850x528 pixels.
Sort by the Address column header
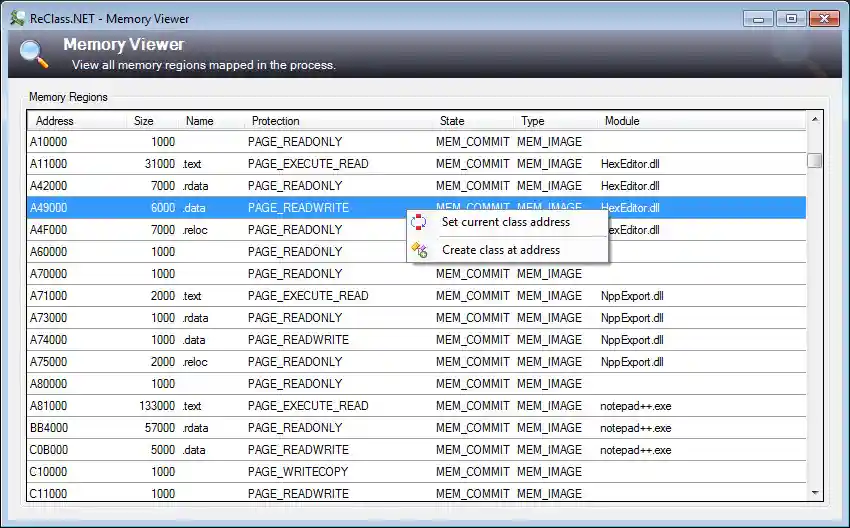click(55, 121)
